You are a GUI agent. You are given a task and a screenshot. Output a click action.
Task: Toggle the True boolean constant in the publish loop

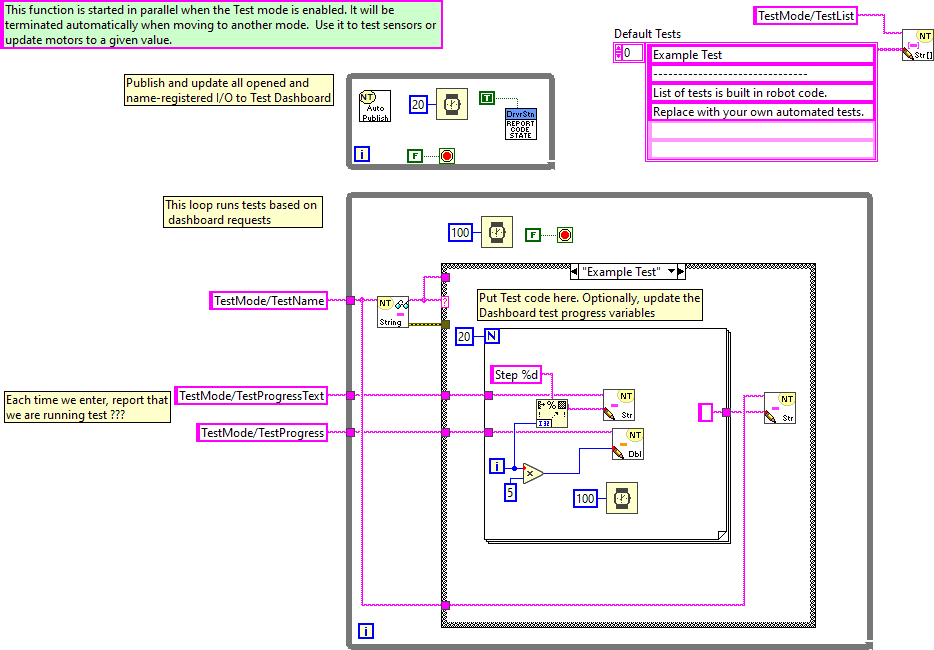486,97
